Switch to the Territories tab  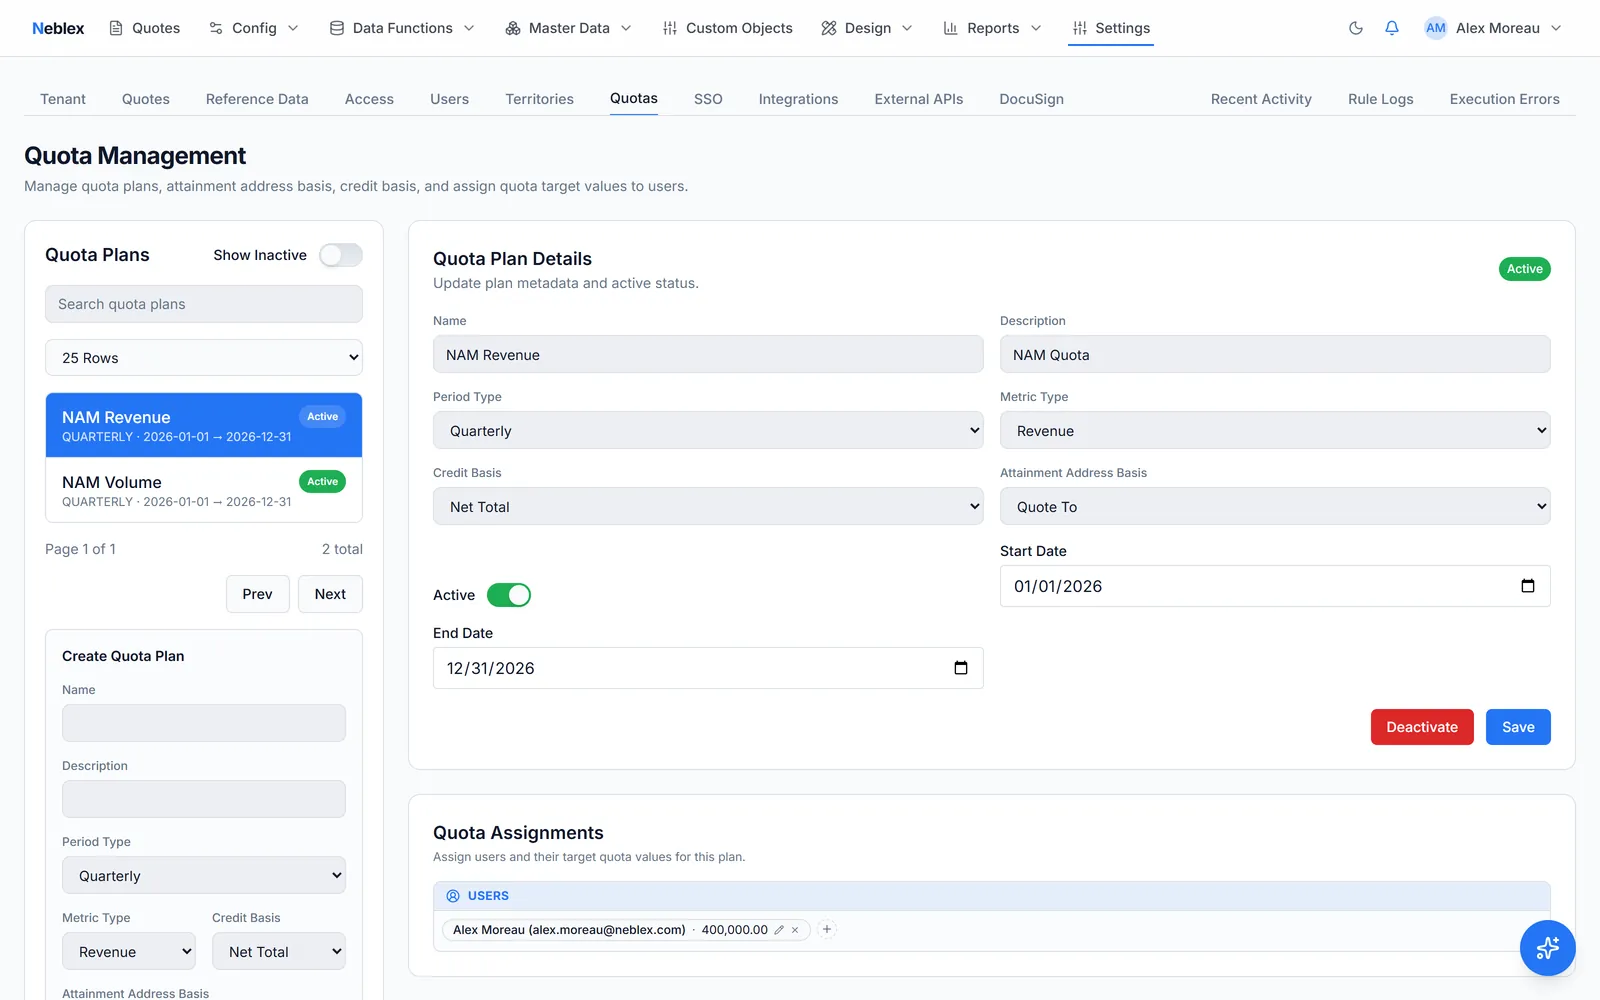coord(539,99)
